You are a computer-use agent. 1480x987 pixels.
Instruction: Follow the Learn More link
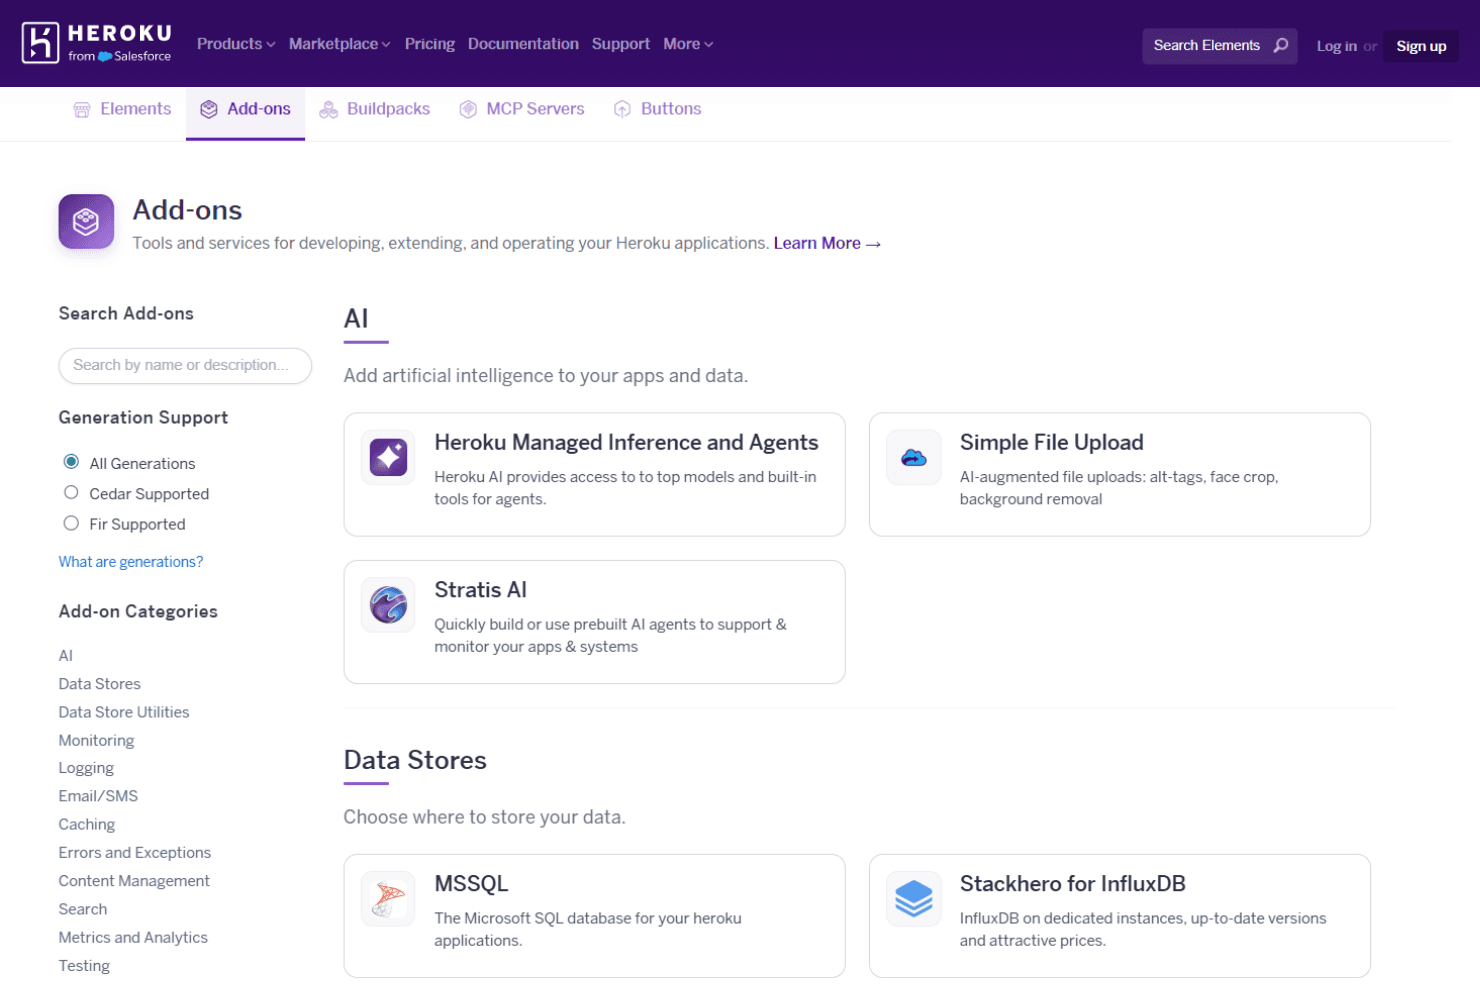click(x=827, y=243)
